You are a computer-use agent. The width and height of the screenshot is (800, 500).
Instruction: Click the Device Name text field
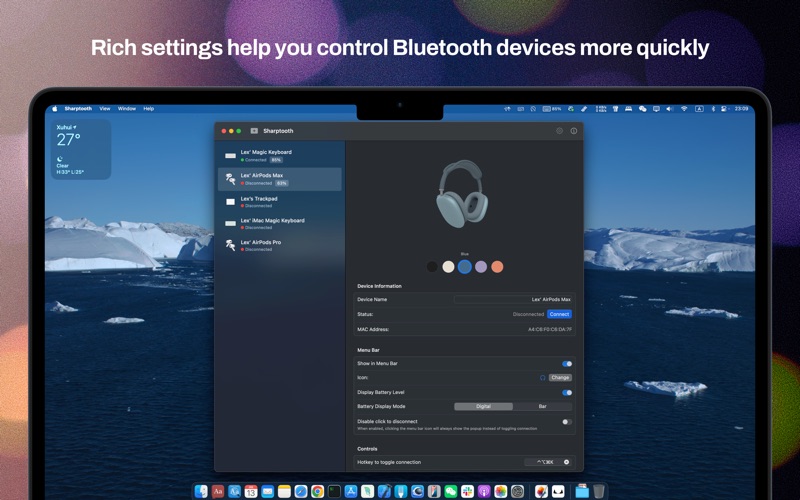pos(513,299)
